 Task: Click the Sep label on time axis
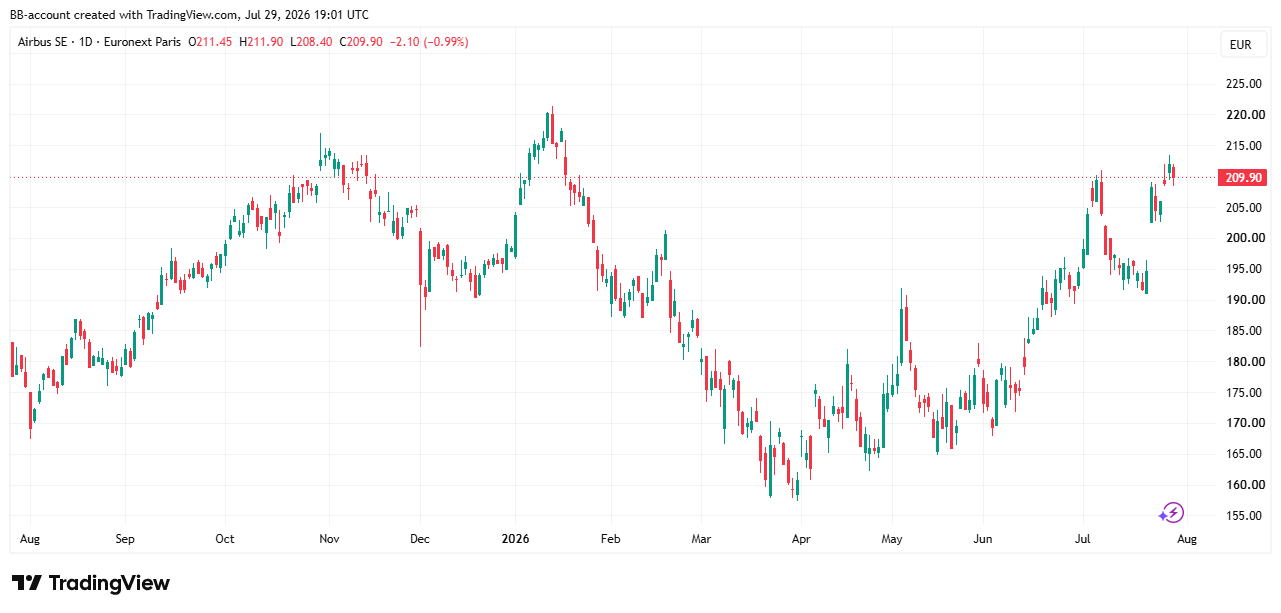coord(125,539)
